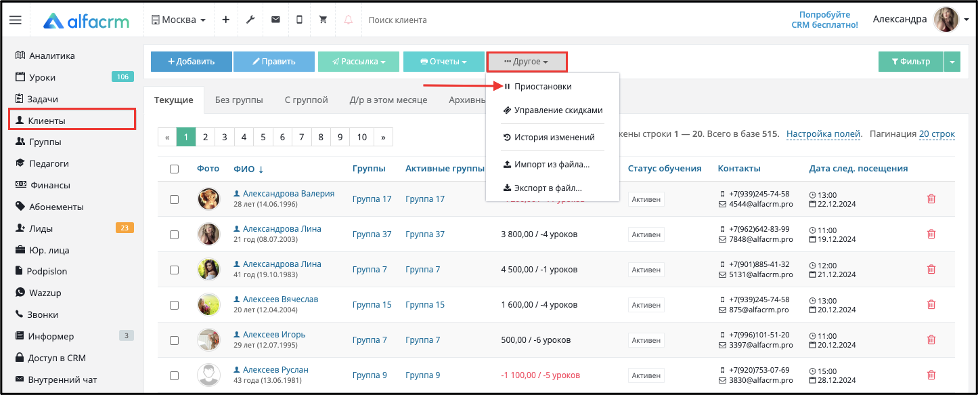Check the box for Алексеев Вячеслав
Viewport: 979px width, 395px height.
click(174, 305)
